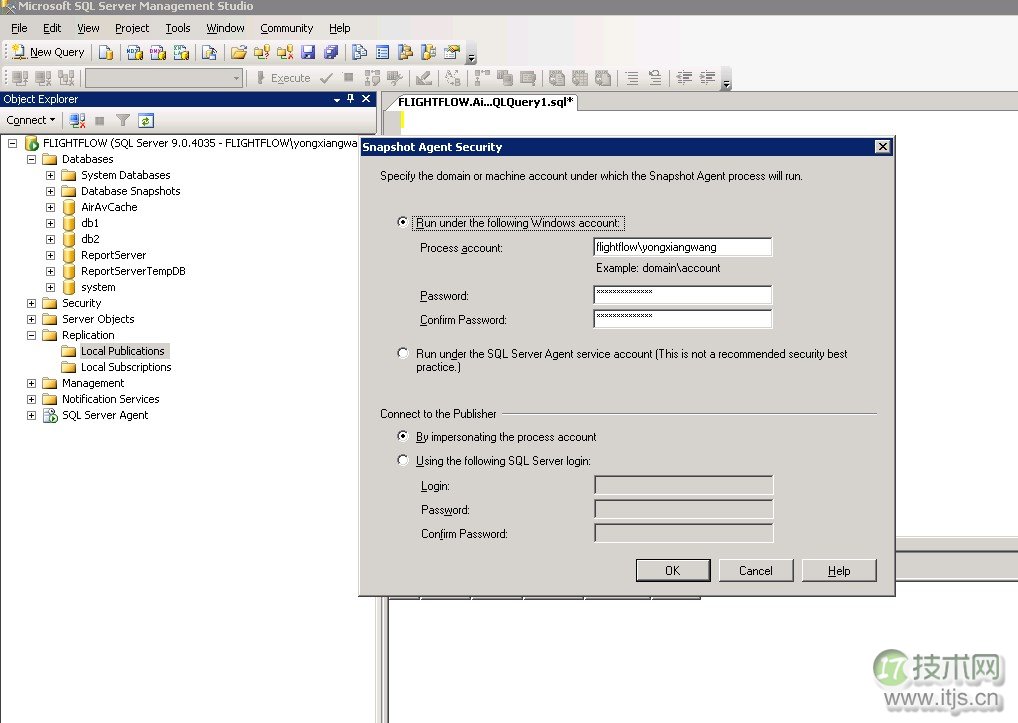Expand the AirAvCache database node
The height and width of the screenshot is (723, 1018).
coord(50,207)
